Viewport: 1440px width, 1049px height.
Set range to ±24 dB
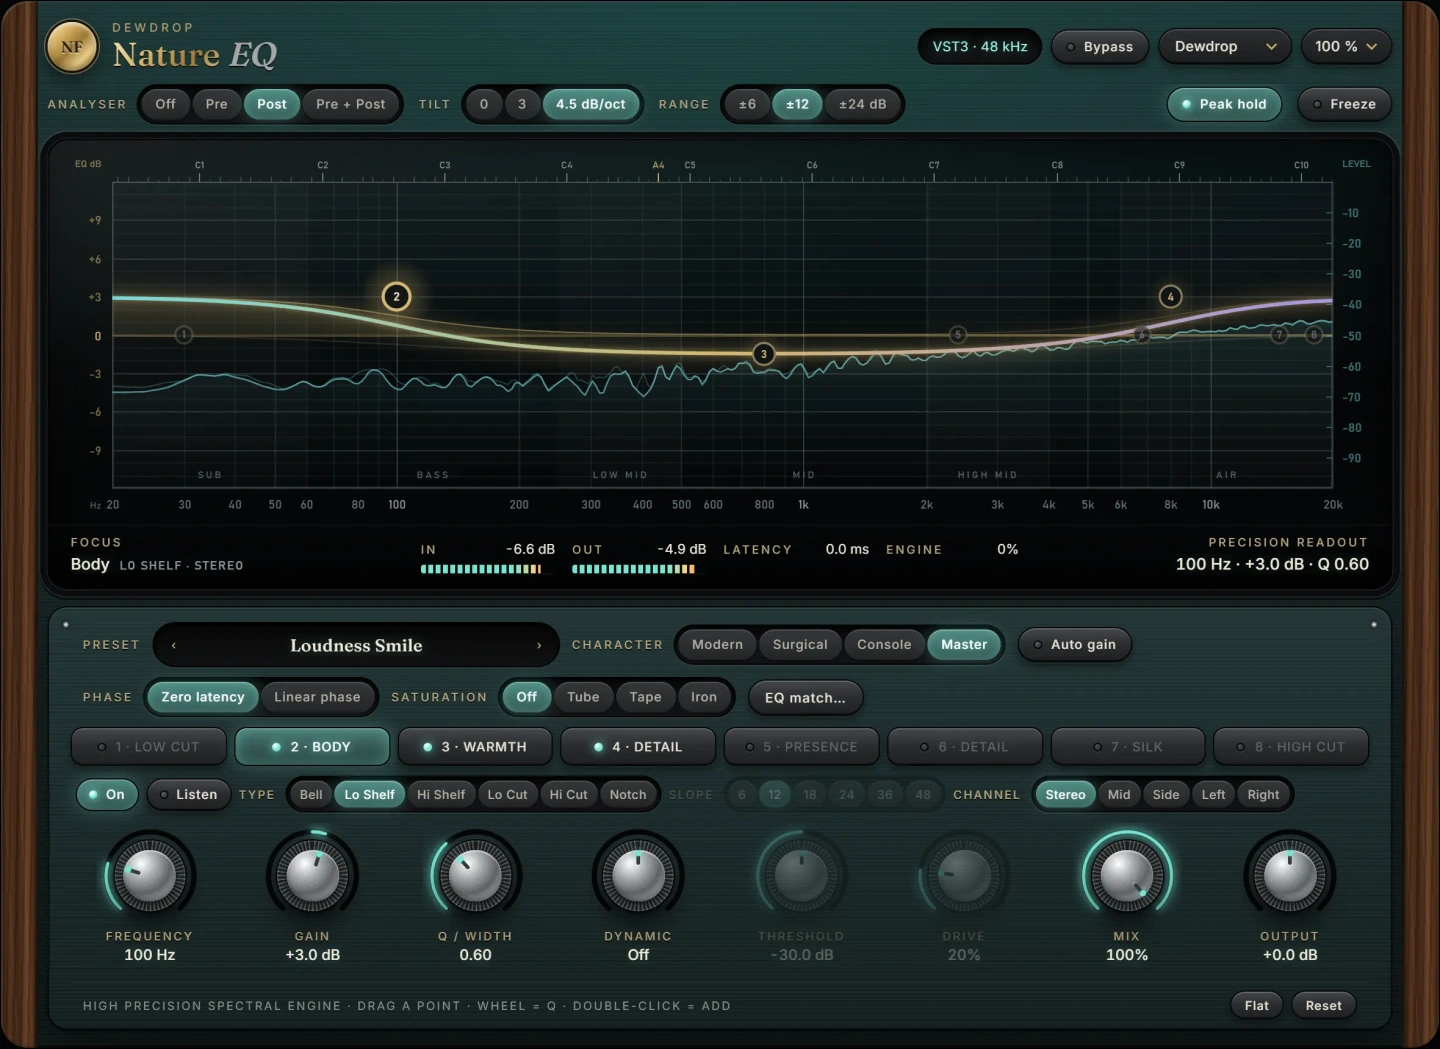[x=862, y=104]
